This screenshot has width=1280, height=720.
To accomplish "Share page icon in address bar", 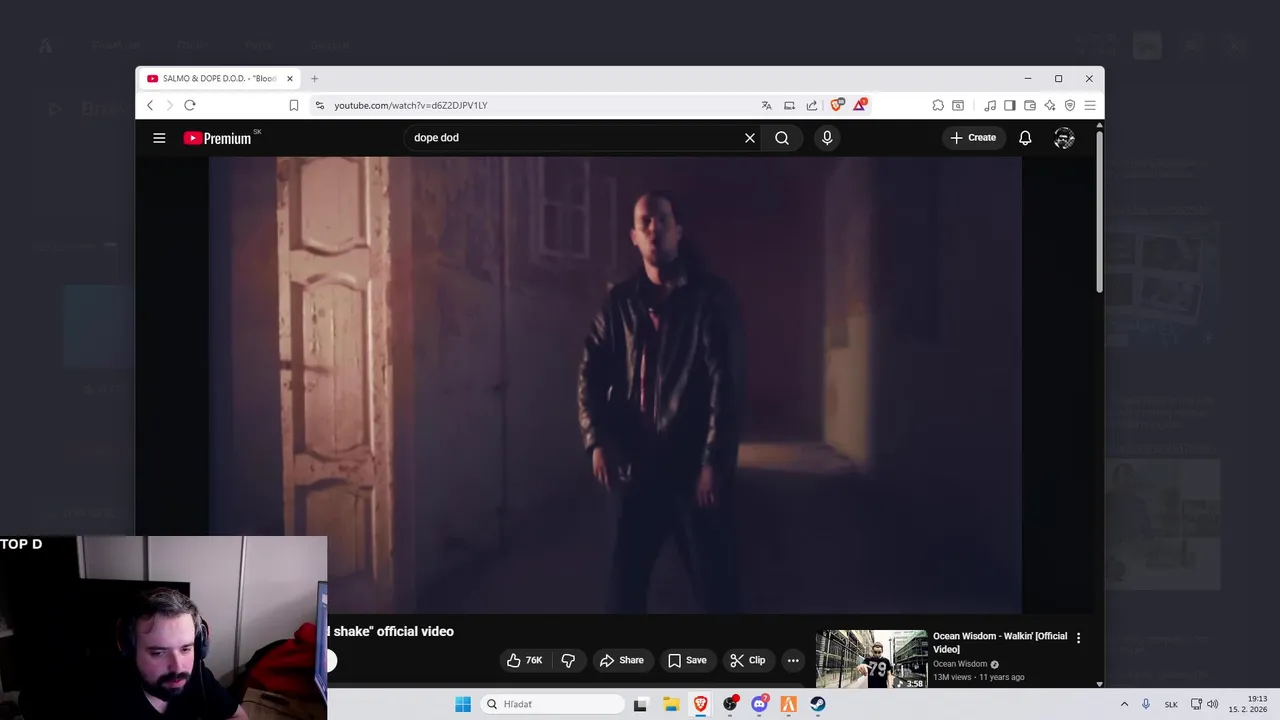I will point(811,105).
